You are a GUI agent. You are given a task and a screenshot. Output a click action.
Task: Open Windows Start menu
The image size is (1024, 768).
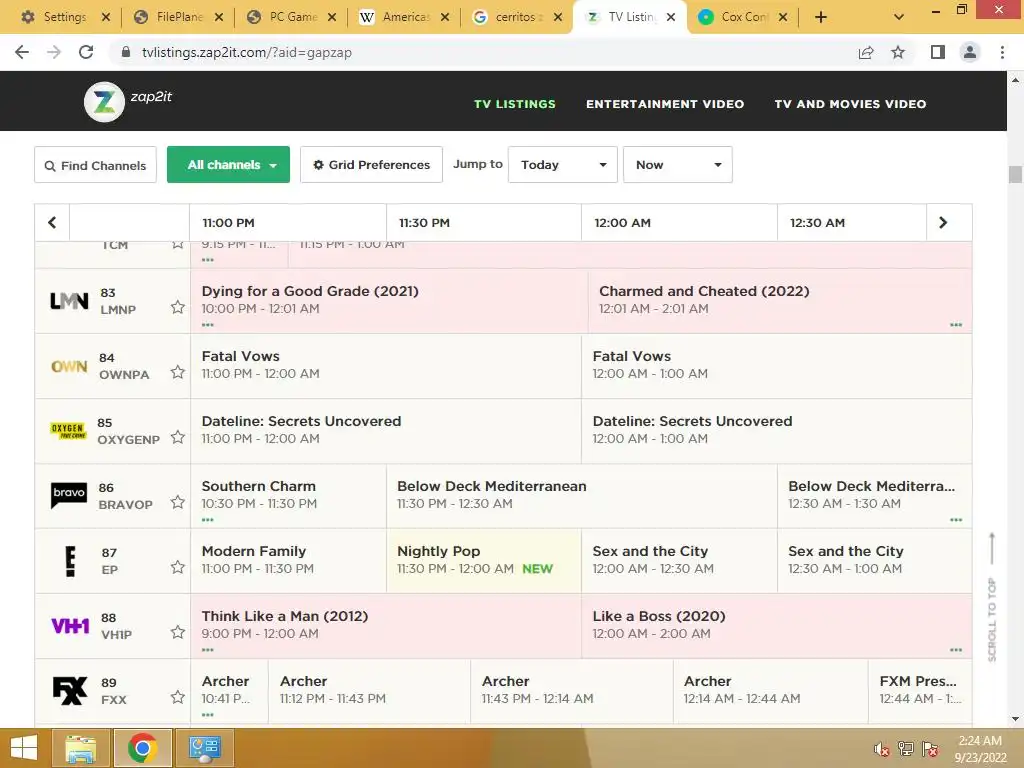click(24, 748)
